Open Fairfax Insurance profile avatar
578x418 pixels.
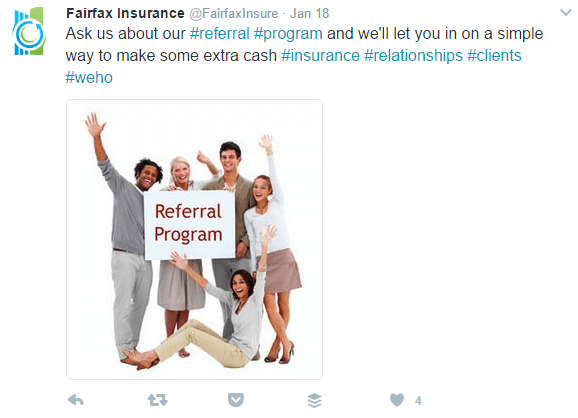click(x=29, y=32)
